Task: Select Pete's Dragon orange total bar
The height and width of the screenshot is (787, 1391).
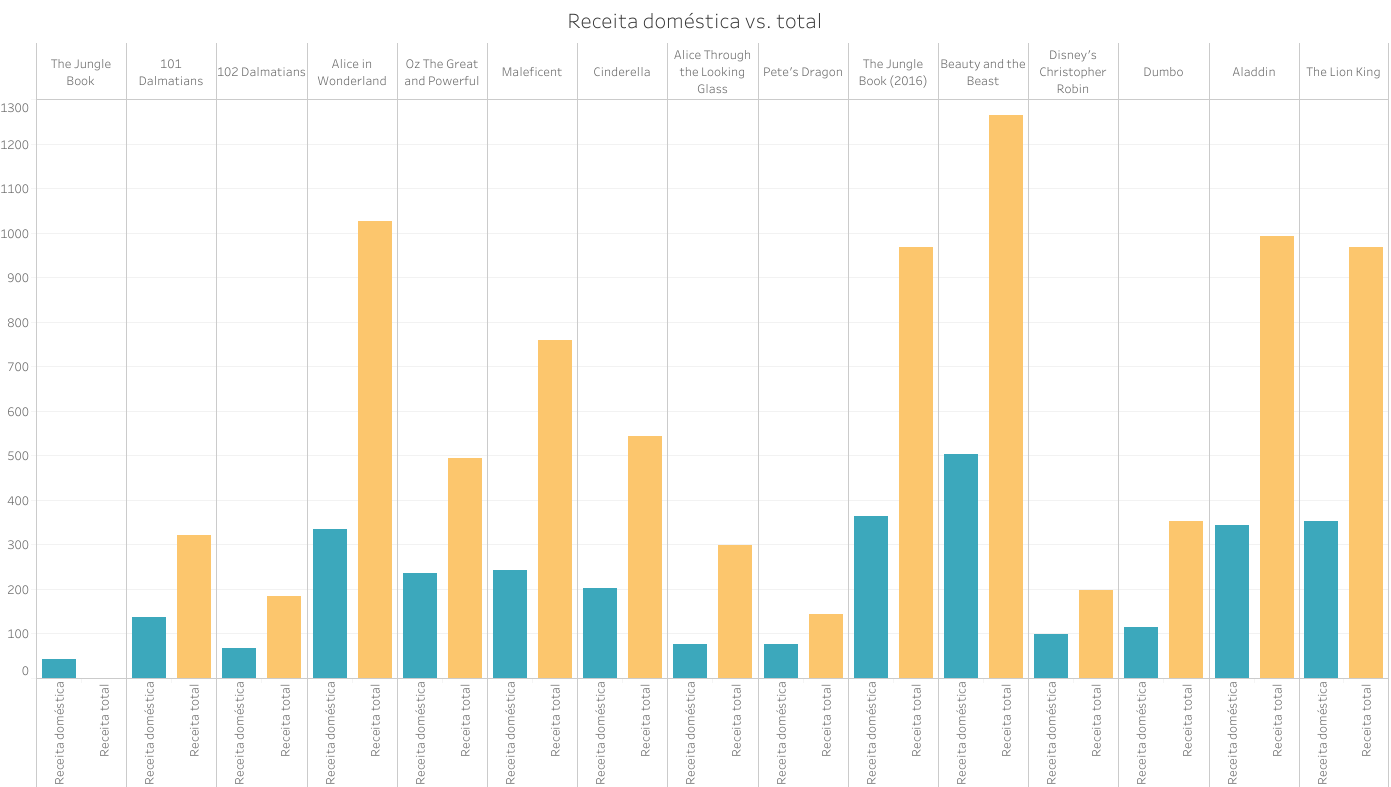Action: 826,646
